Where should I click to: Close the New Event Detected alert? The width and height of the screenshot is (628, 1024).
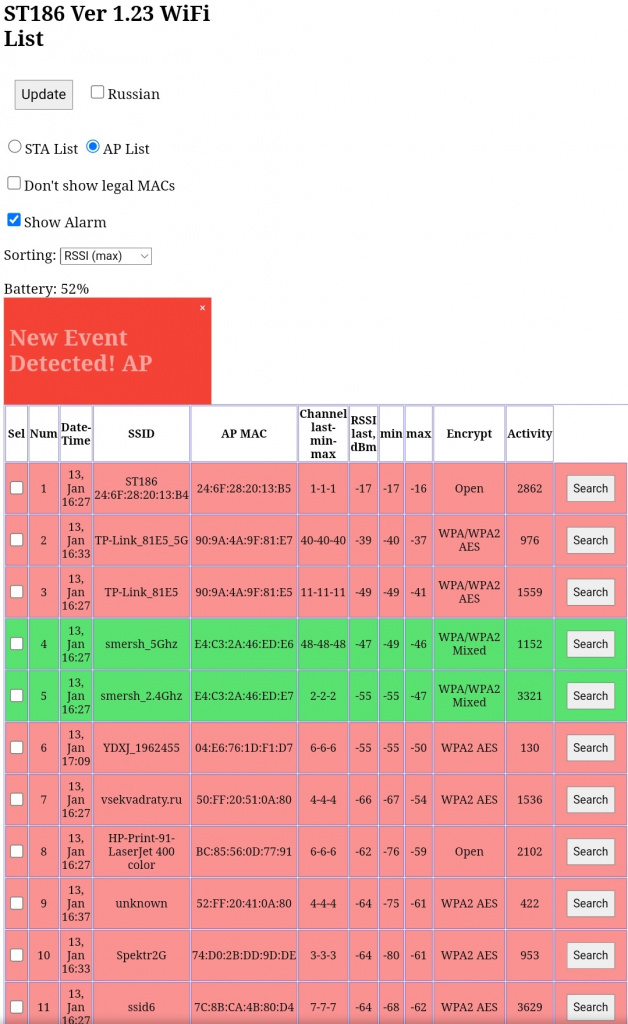(202, 308)
